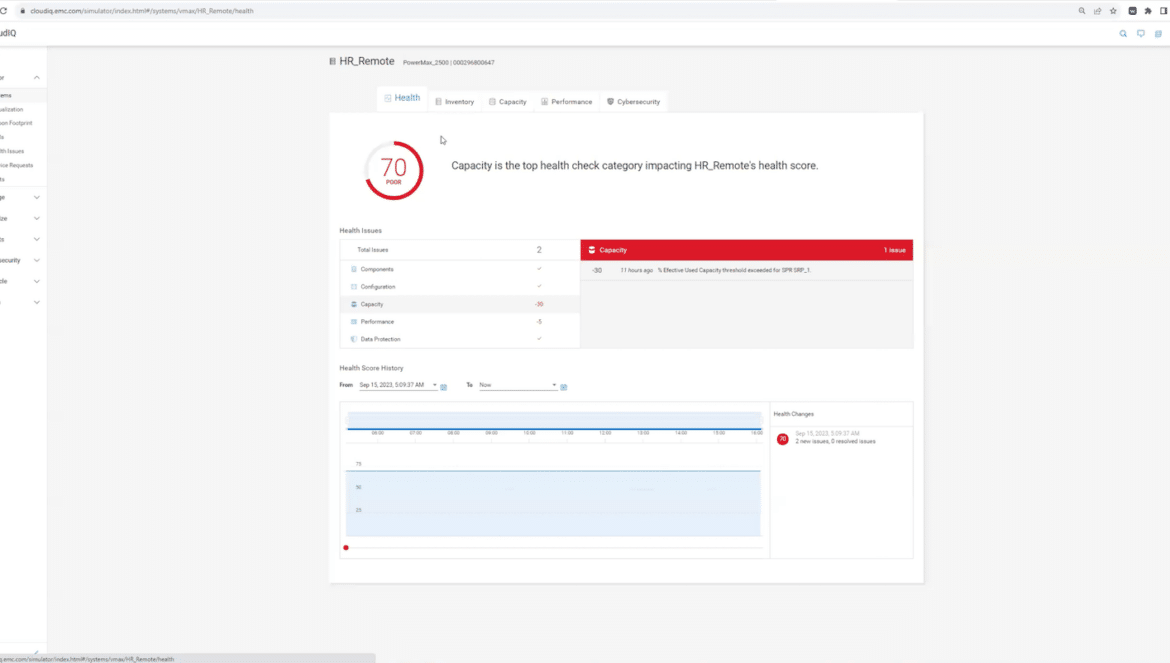Image resolution: width=1170 pixels, height=663 pixels.
Task: Click the Health tab icon
Action: (x=388, y=98)
